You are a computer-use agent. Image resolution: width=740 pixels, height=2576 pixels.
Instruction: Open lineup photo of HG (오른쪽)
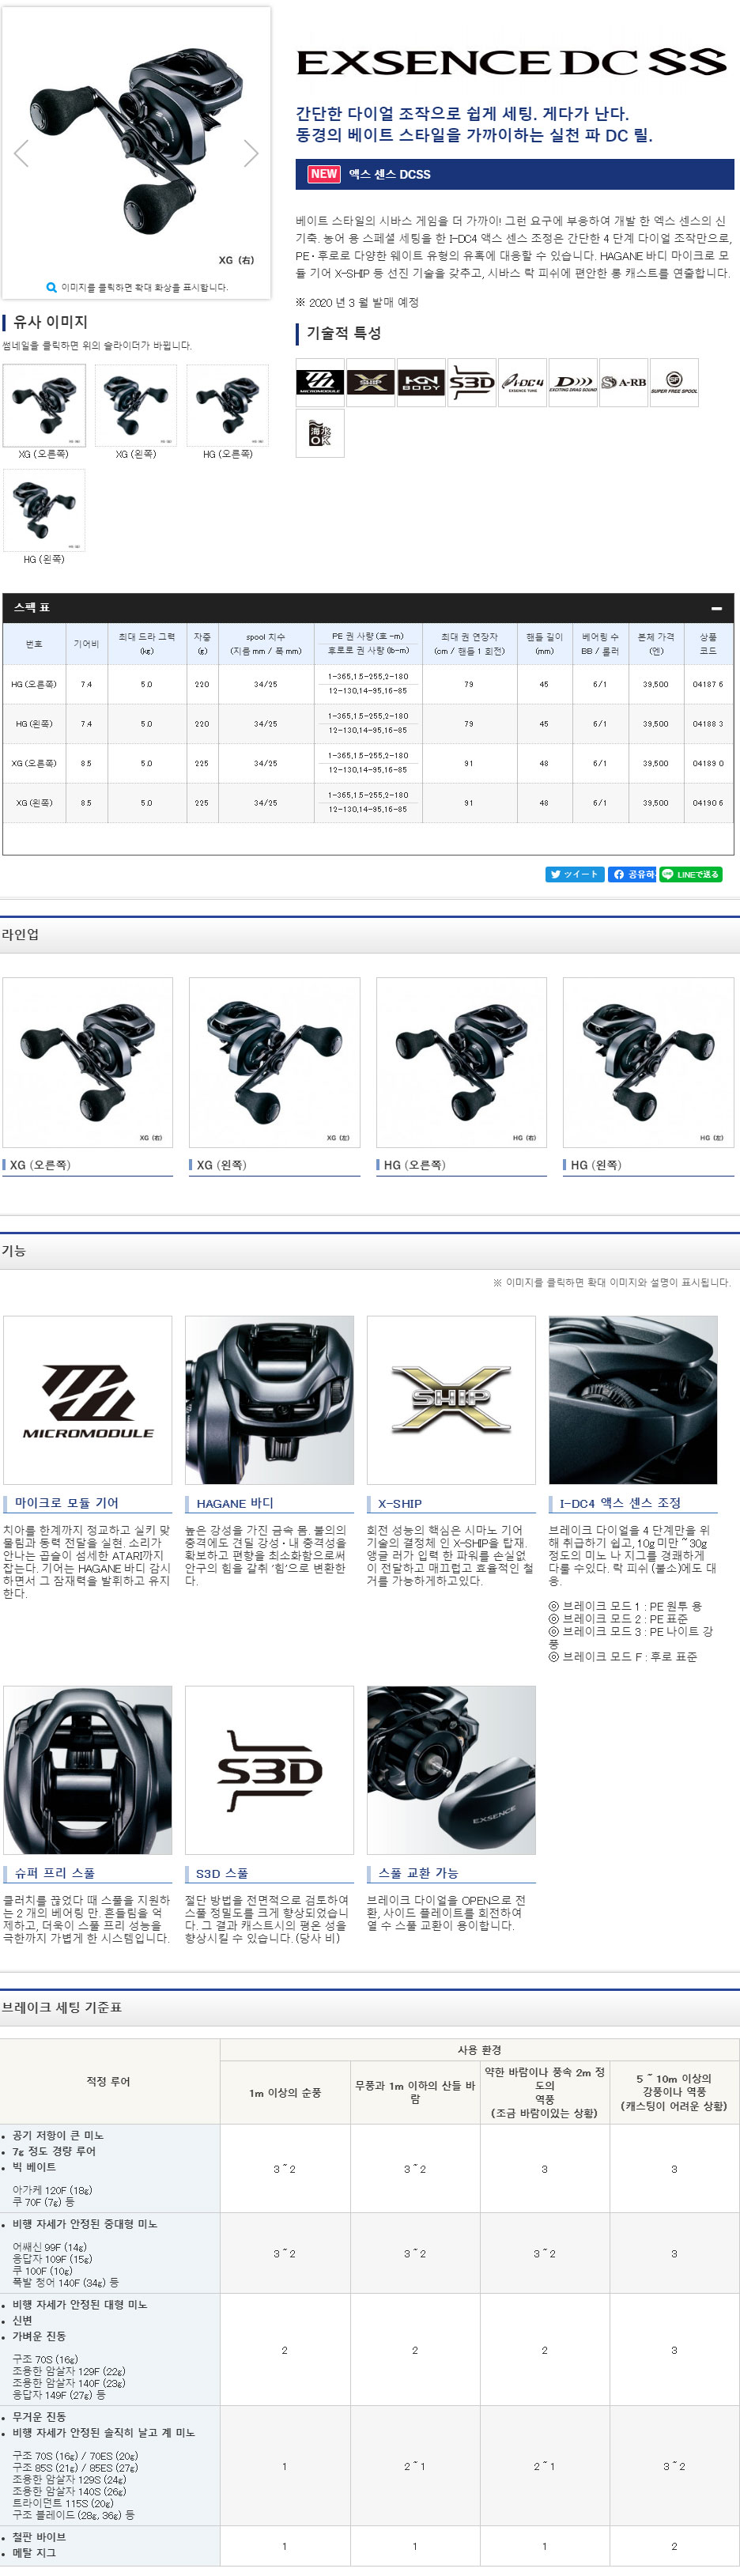(461, 1062)
